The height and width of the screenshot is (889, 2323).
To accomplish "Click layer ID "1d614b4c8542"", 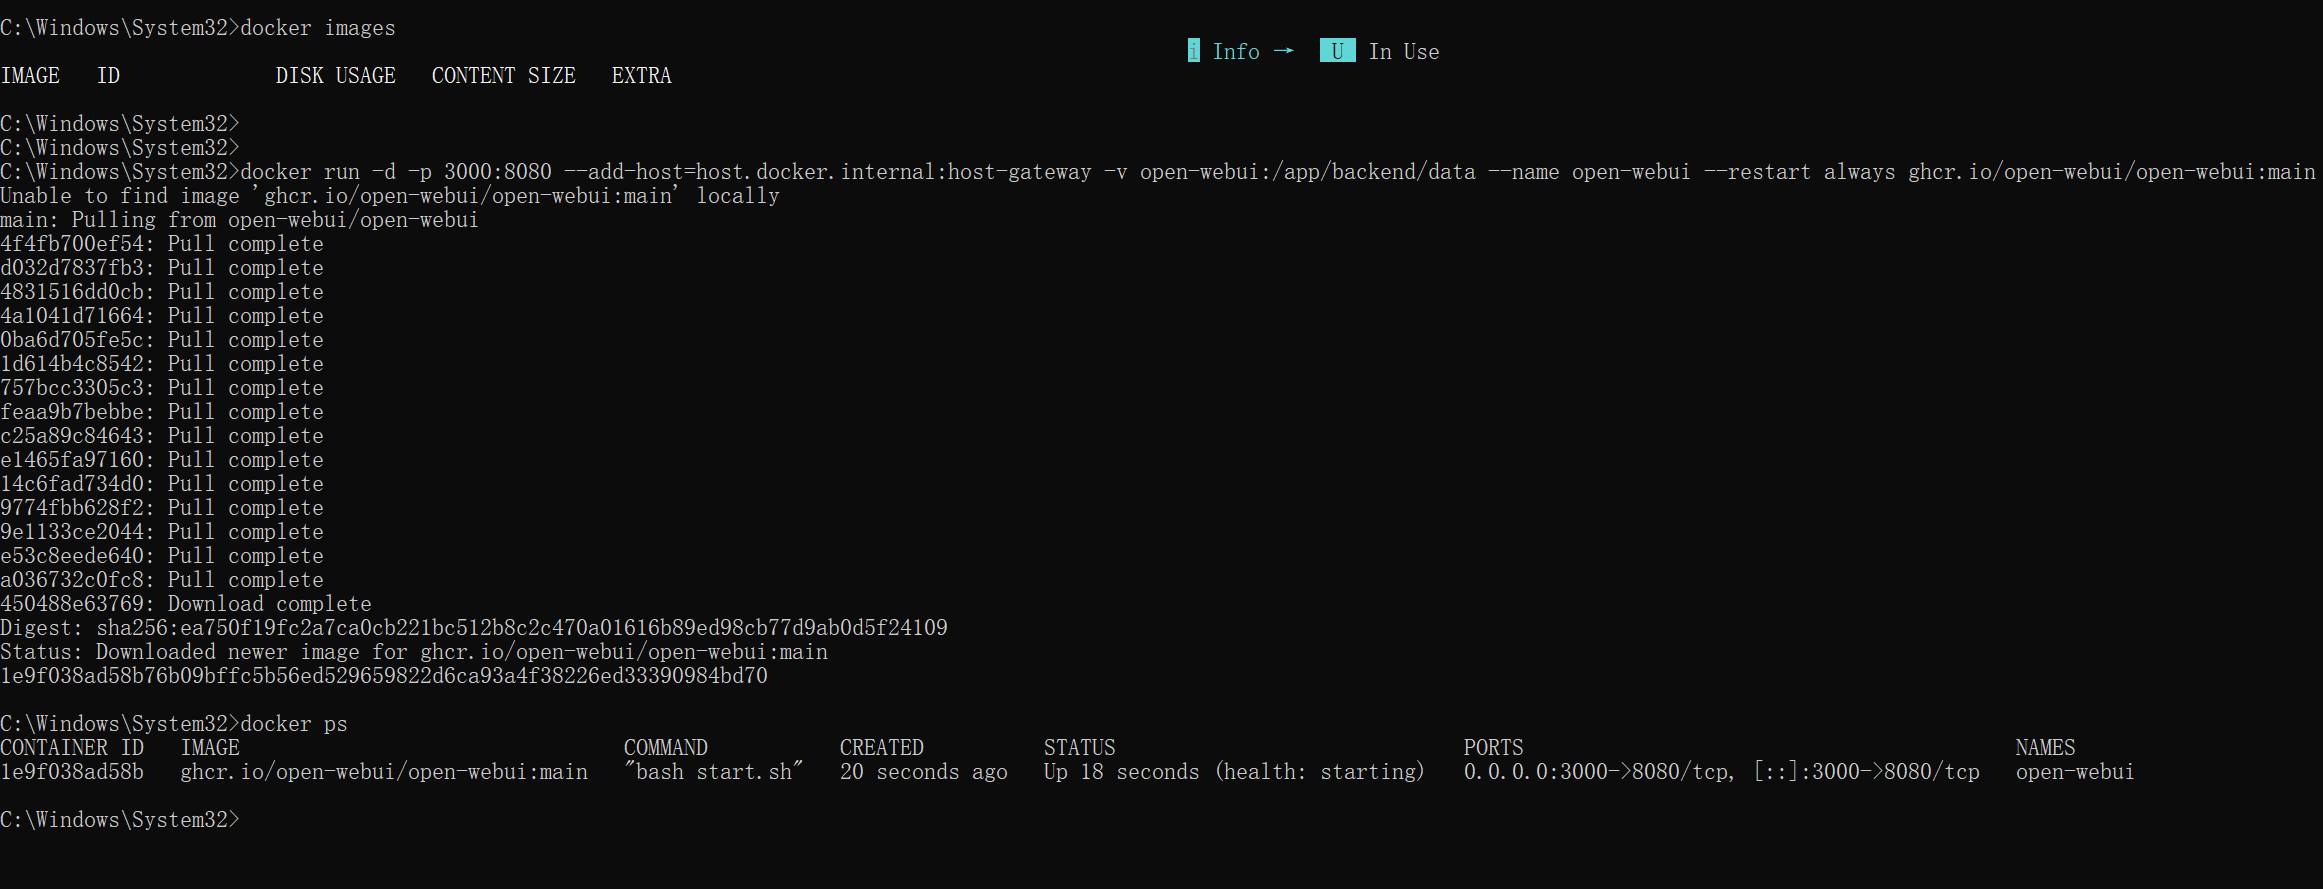I will click(x=72, y=364).
